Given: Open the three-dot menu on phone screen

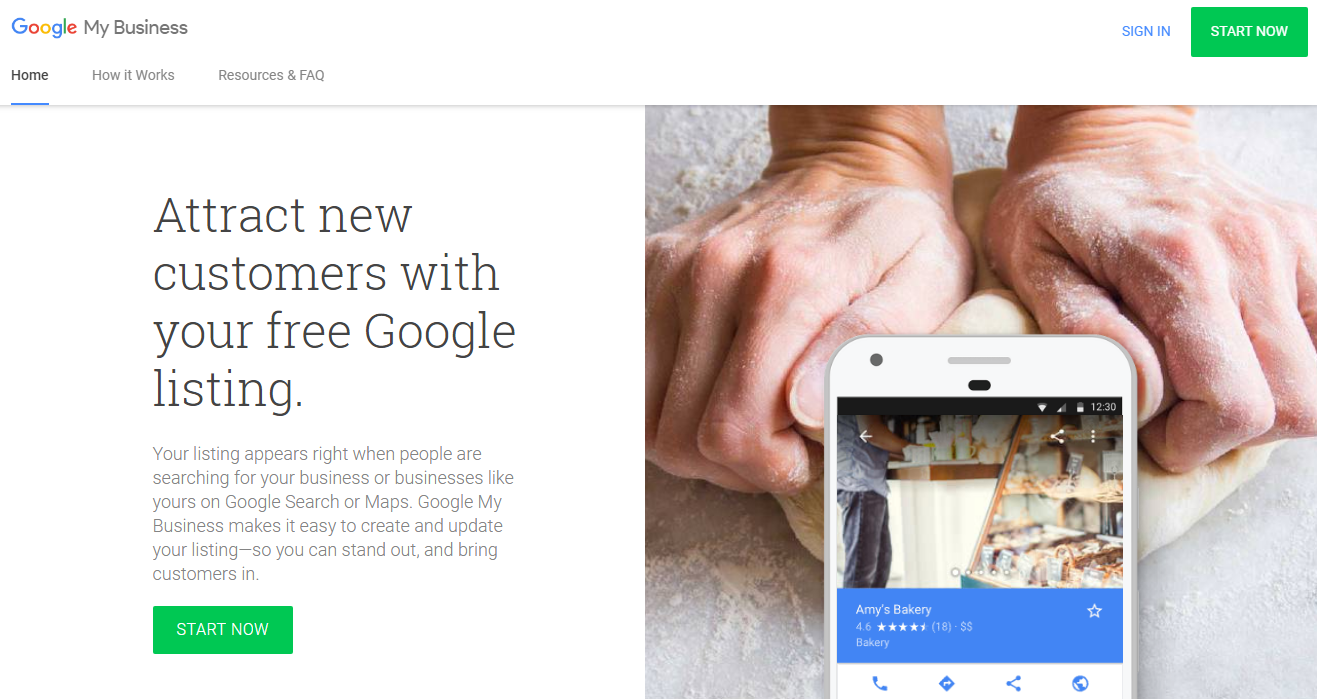Looking at the screenshot, I should pos(1093,436).
